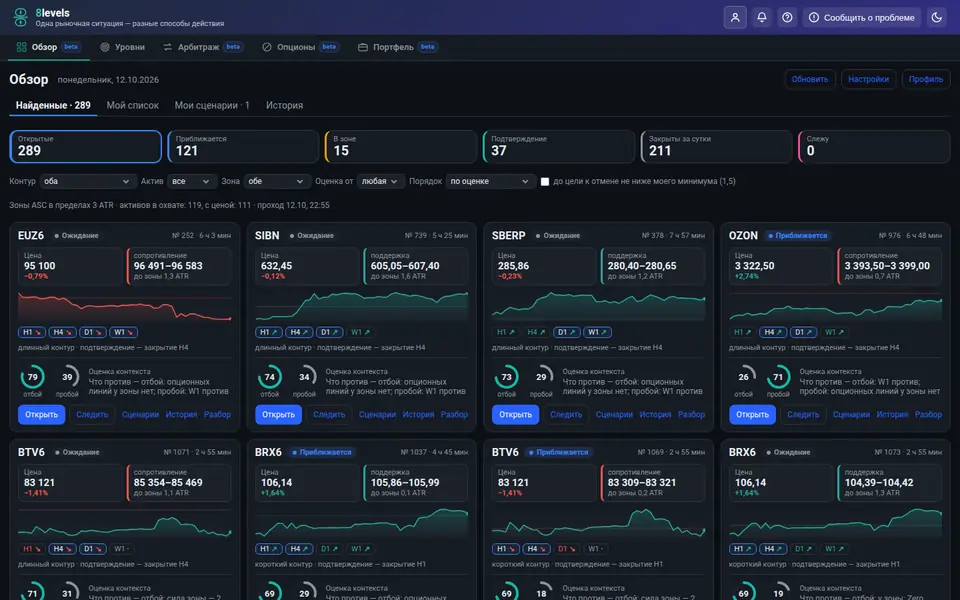
Task: Open the Актив dropdown showing все
Action: [191, 181]
